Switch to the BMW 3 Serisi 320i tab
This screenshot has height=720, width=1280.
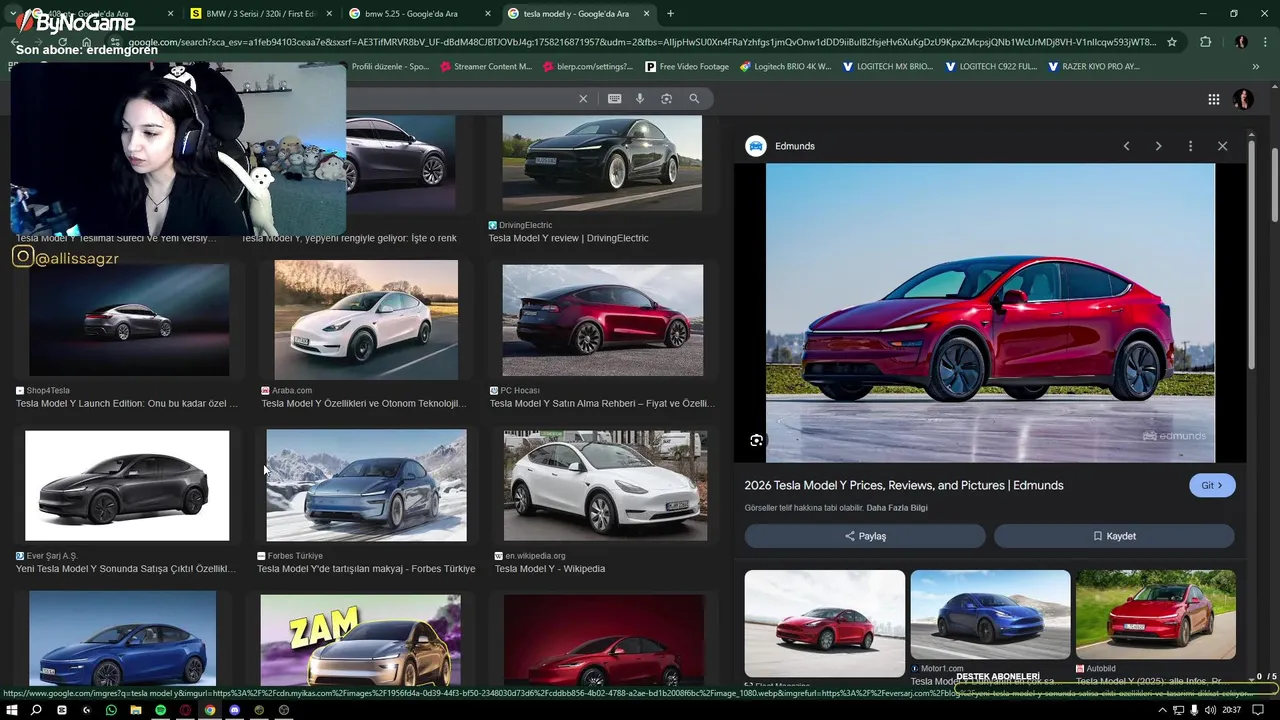tap(261, 14)
